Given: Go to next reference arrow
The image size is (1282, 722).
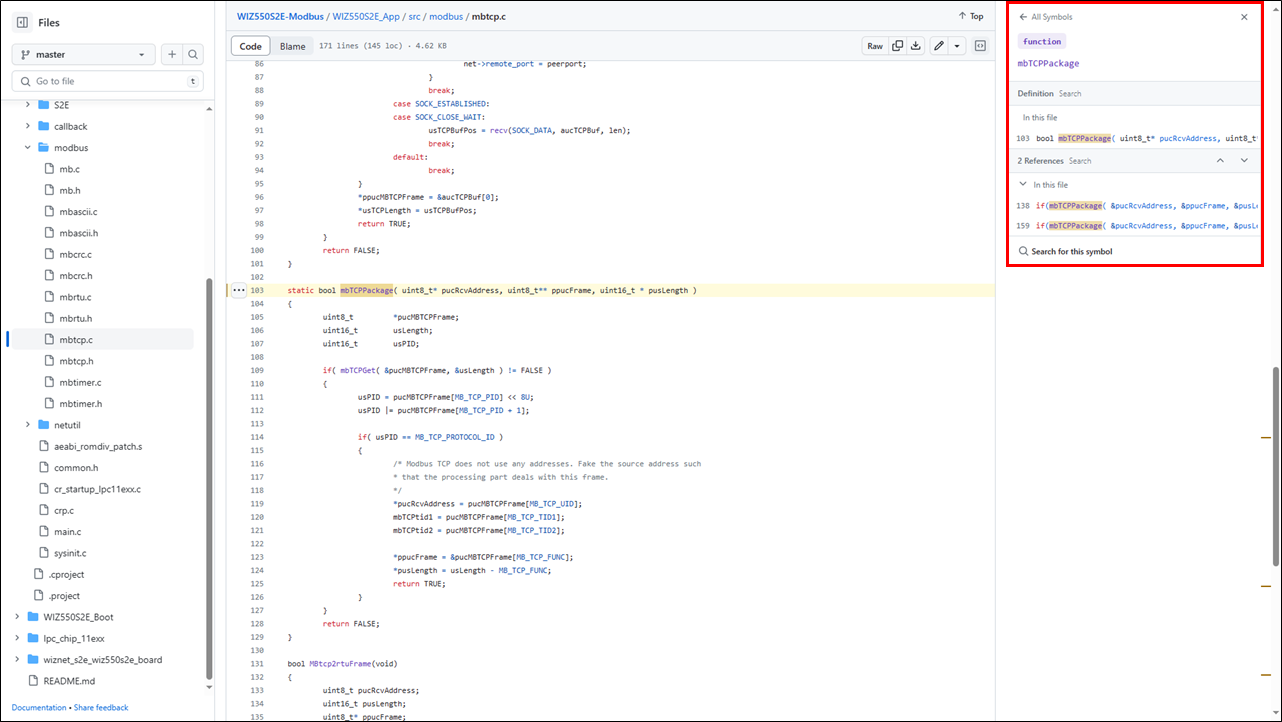Looking at the screenshot, I should (1244, 160).
